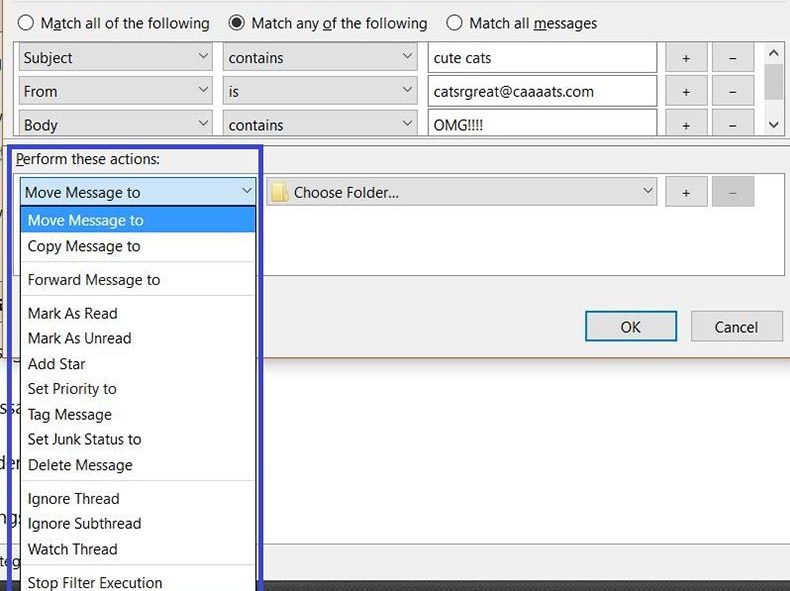Viewport: 790px width, 591px height.
Task: Open the Subject field dropdown
Action: click(x=115, y=57)
